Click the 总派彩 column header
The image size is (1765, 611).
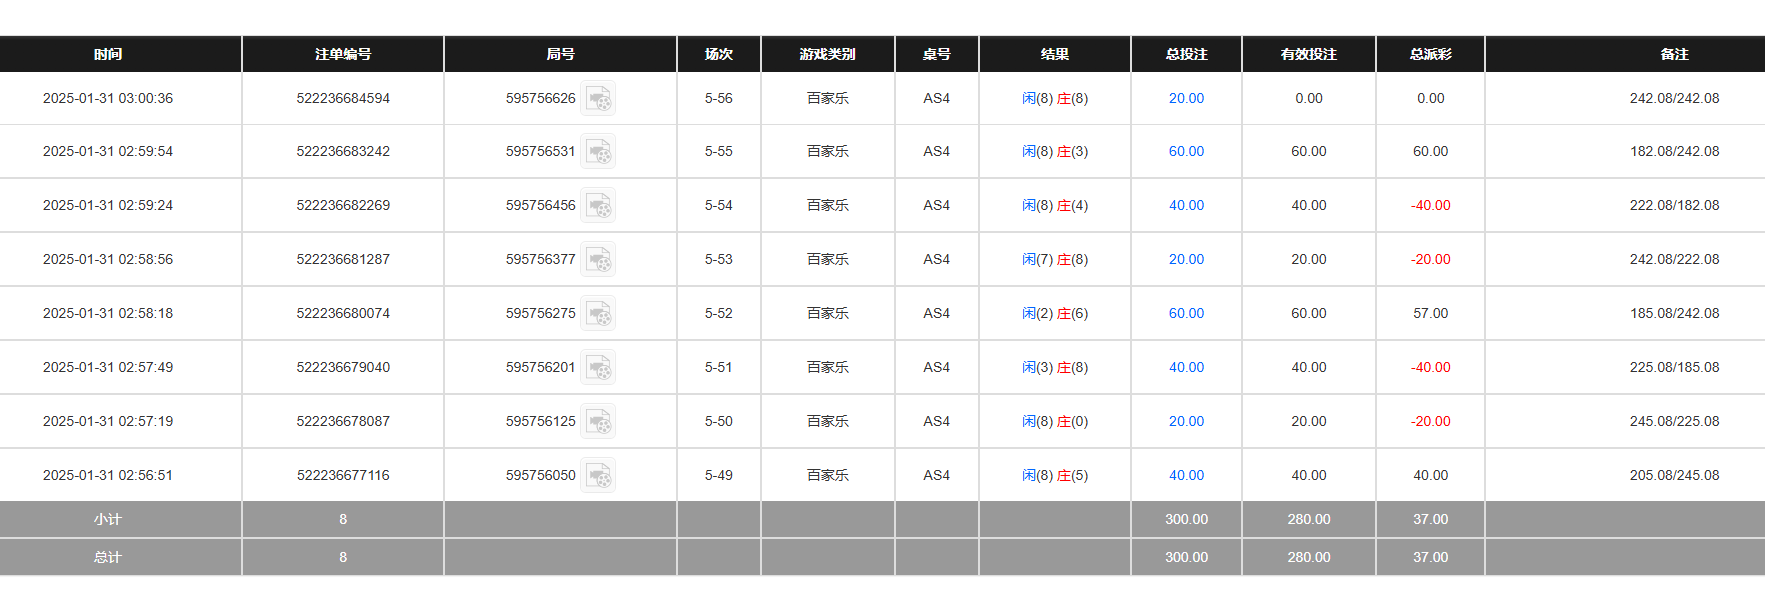pyautogui.click(x=1430, y=54)
